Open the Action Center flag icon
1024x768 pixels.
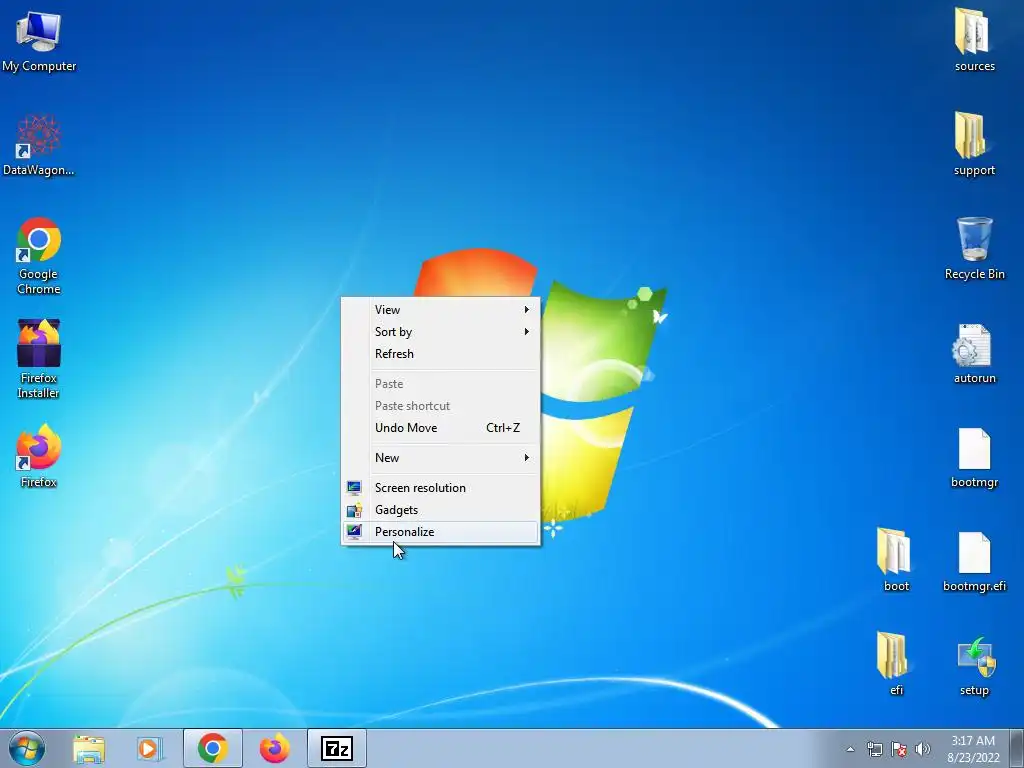(x=899, y=749)
